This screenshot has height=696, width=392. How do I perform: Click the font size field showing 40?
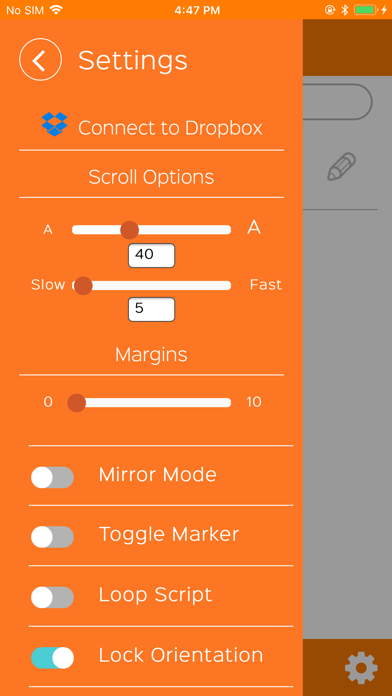point(152,256)
